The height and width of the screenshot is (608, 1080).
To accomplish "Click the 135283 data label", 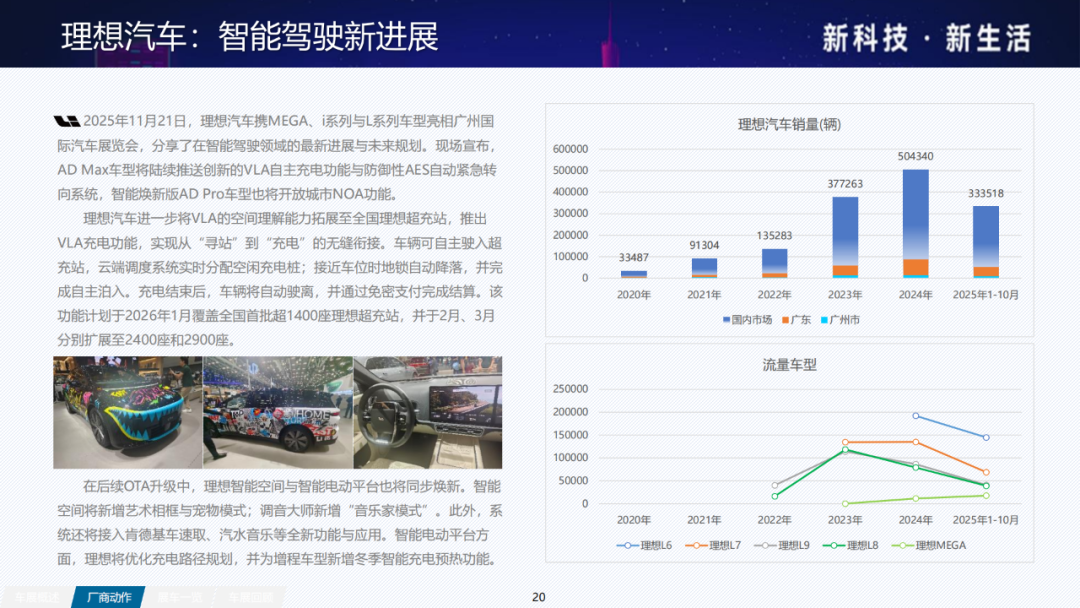I will pyautogui.click(x=774, y=235).
